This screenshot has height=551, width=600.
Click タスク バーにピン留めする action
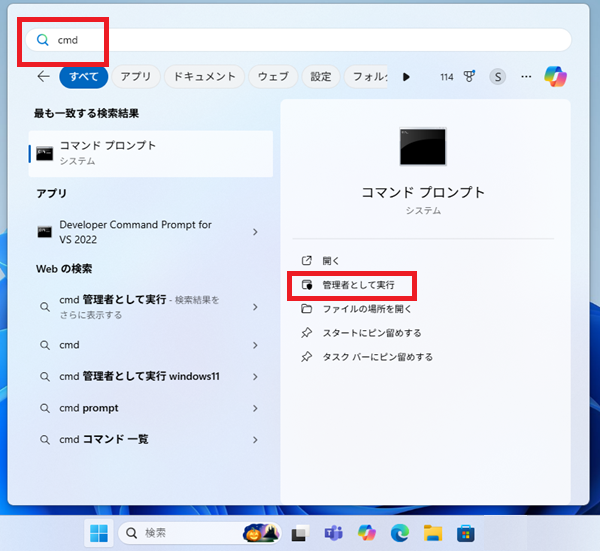coord(378,357)
